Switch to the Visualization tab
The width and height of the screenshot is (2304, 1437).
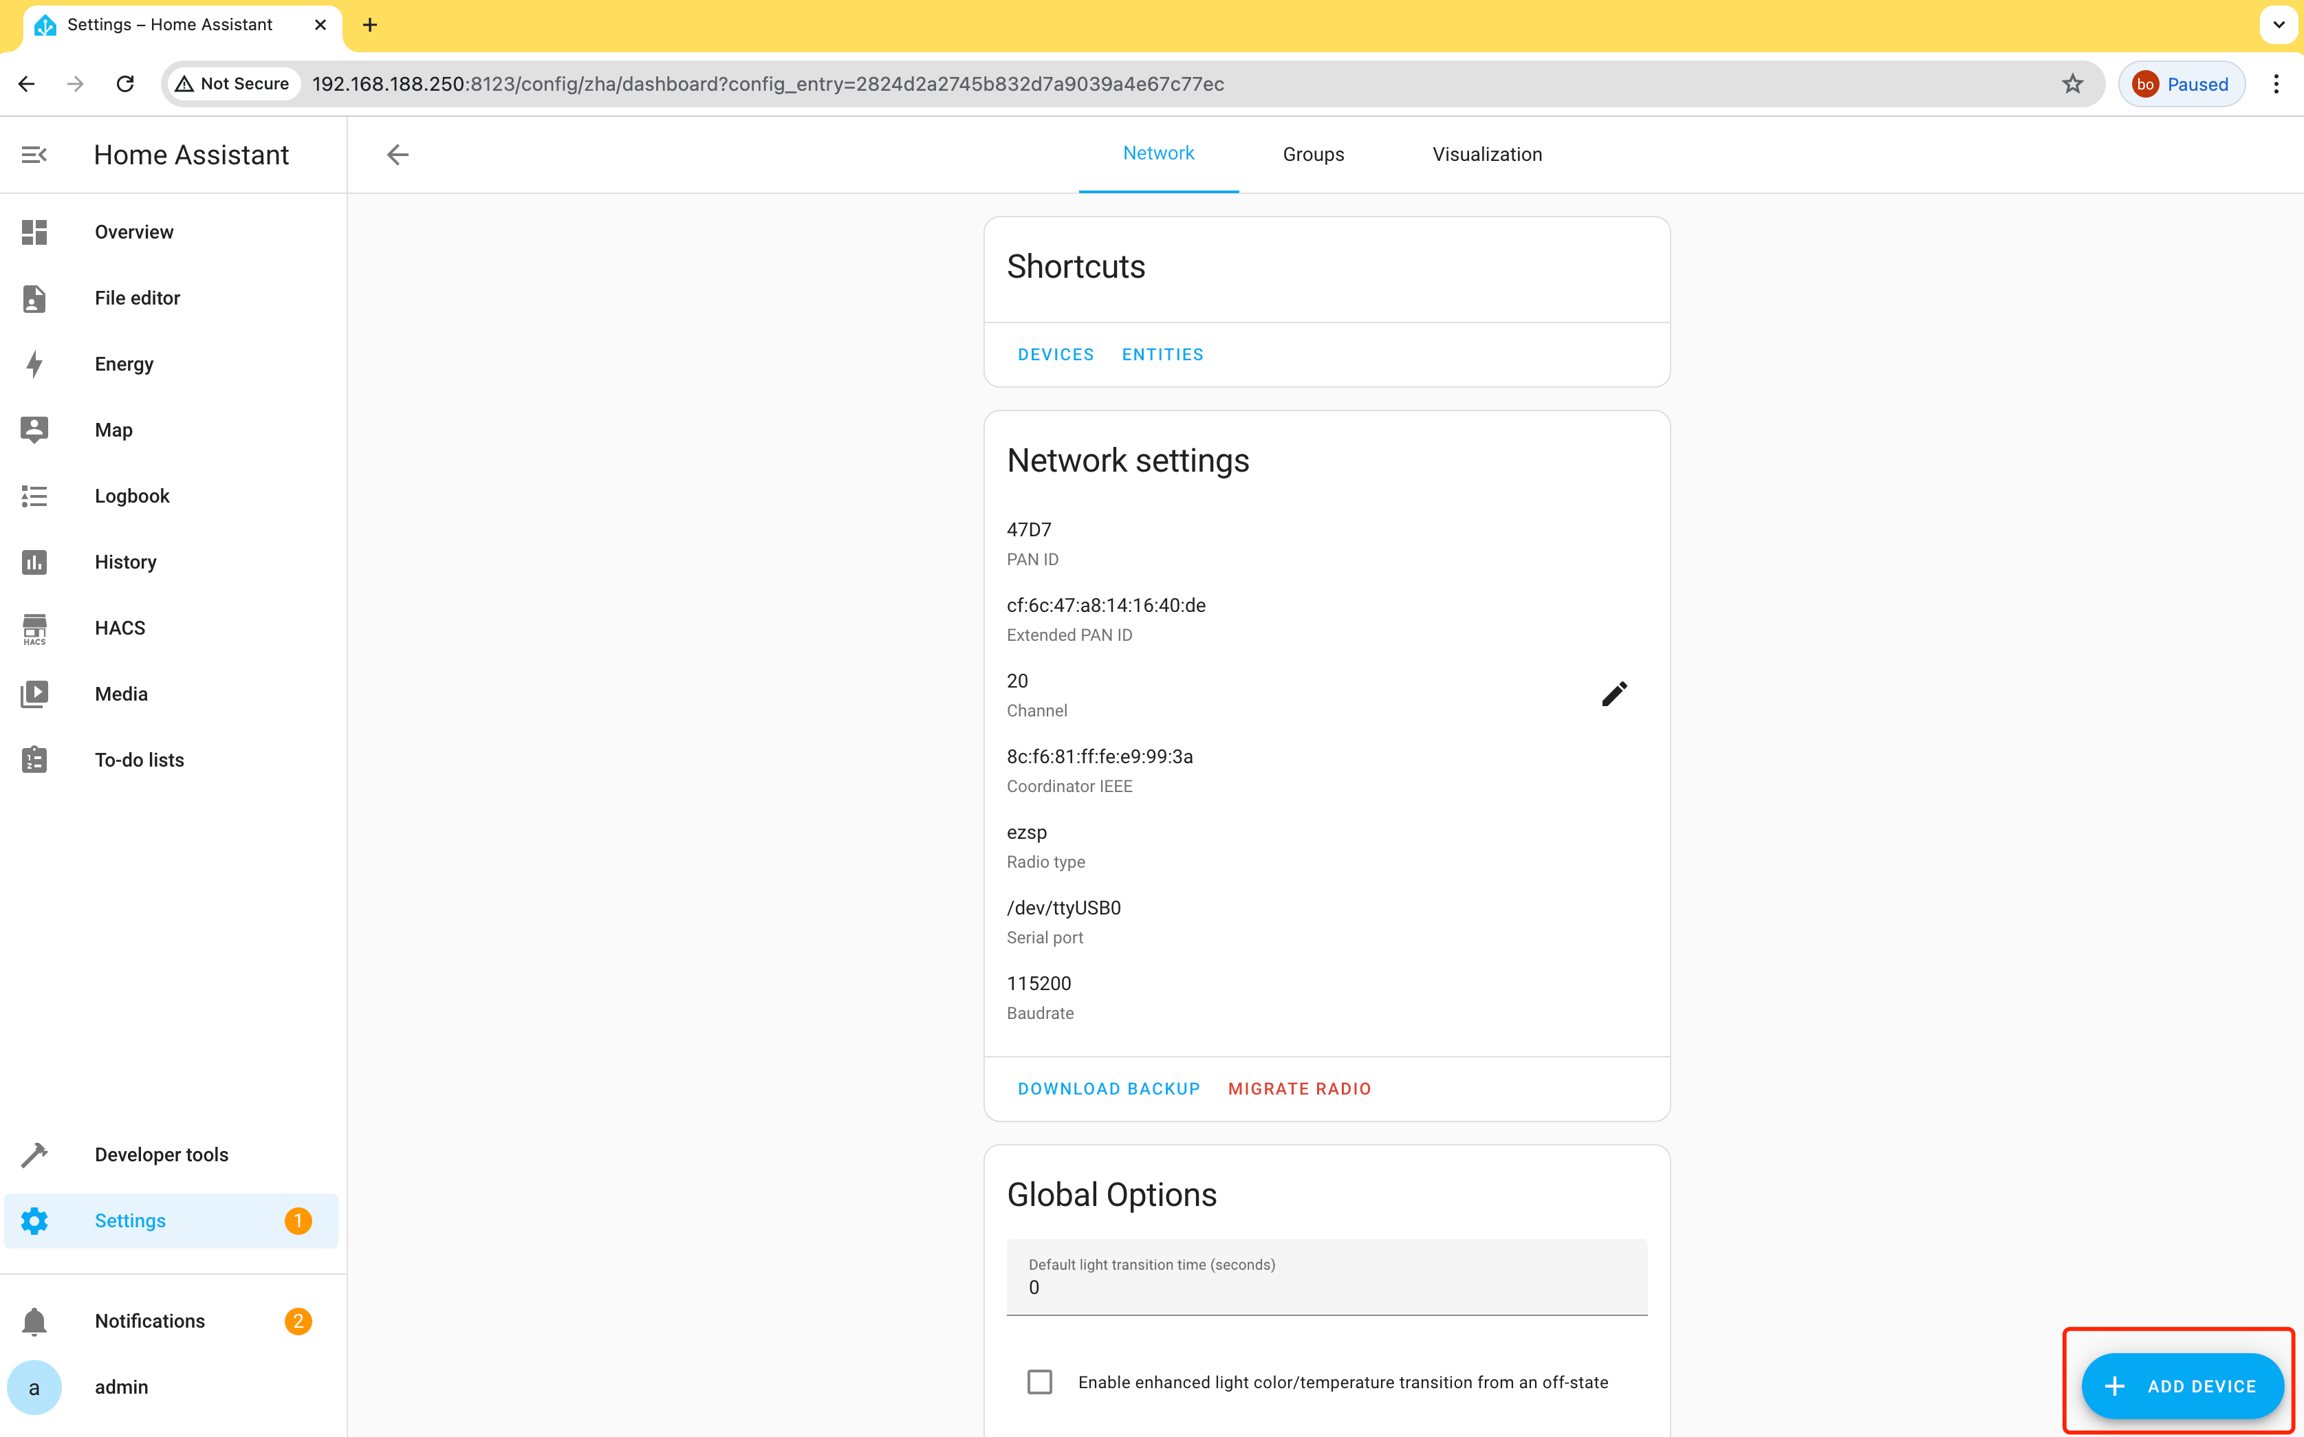click(1486, 155)
